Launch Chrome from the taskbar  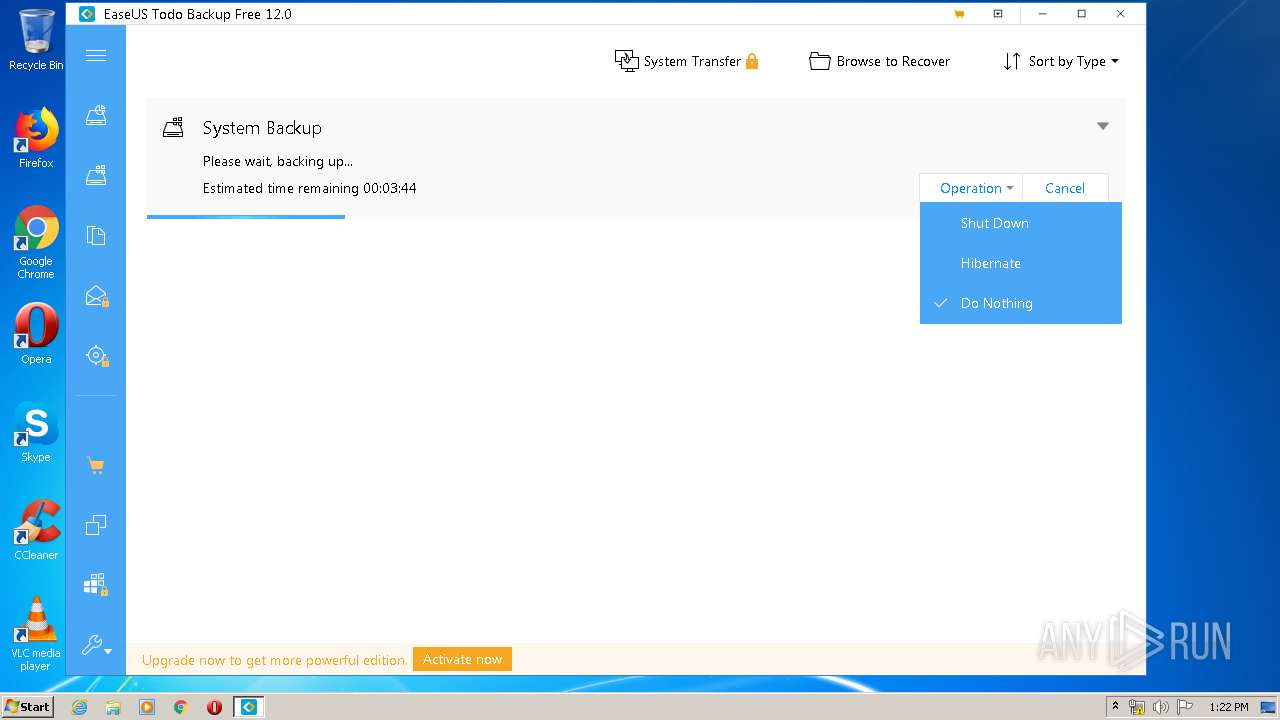point(180,707)
